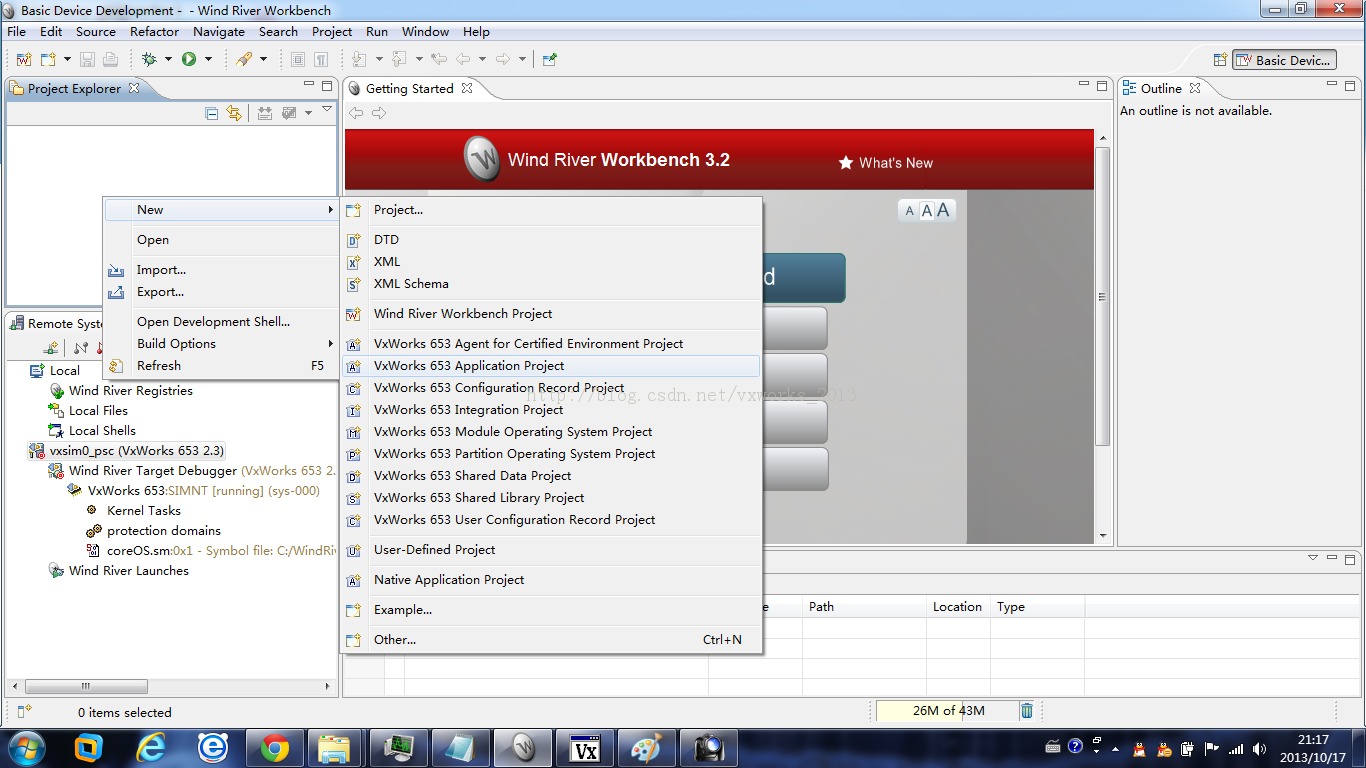This screenshot has height=768, width=1366.
Task: Open the Window menu
Action: pos(426,31)
